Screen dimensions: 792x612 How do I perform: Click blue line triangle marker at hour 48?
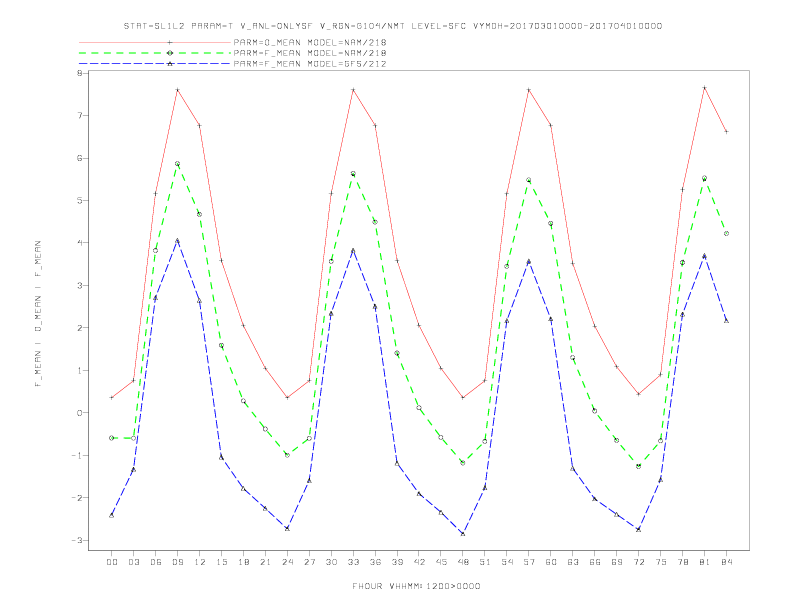point(463,534)
